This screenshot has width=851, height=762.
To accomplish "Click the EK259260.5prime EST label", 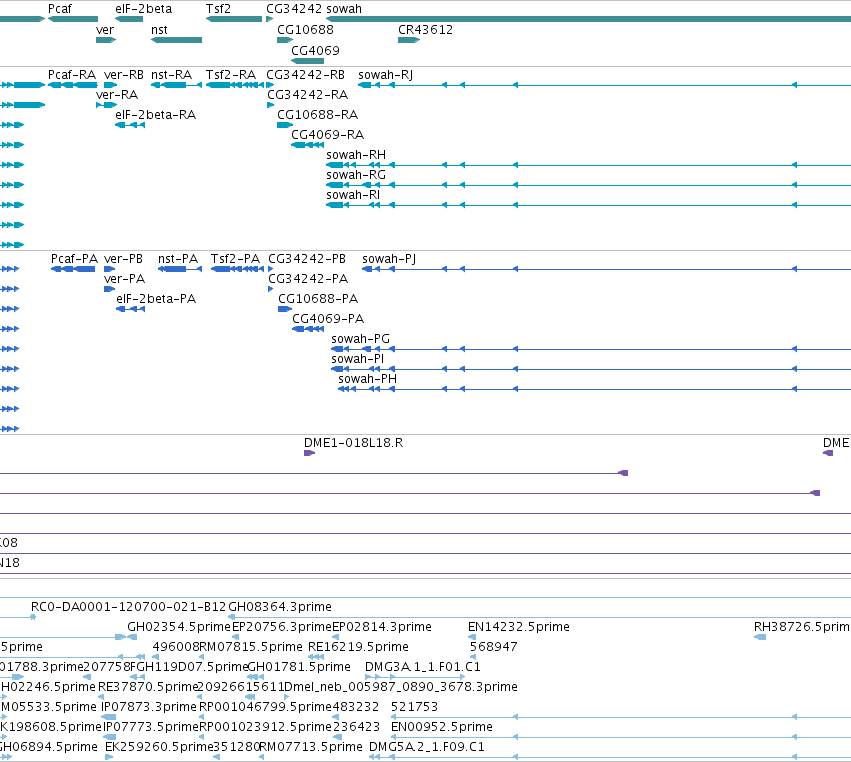I will tap(159, 747).
